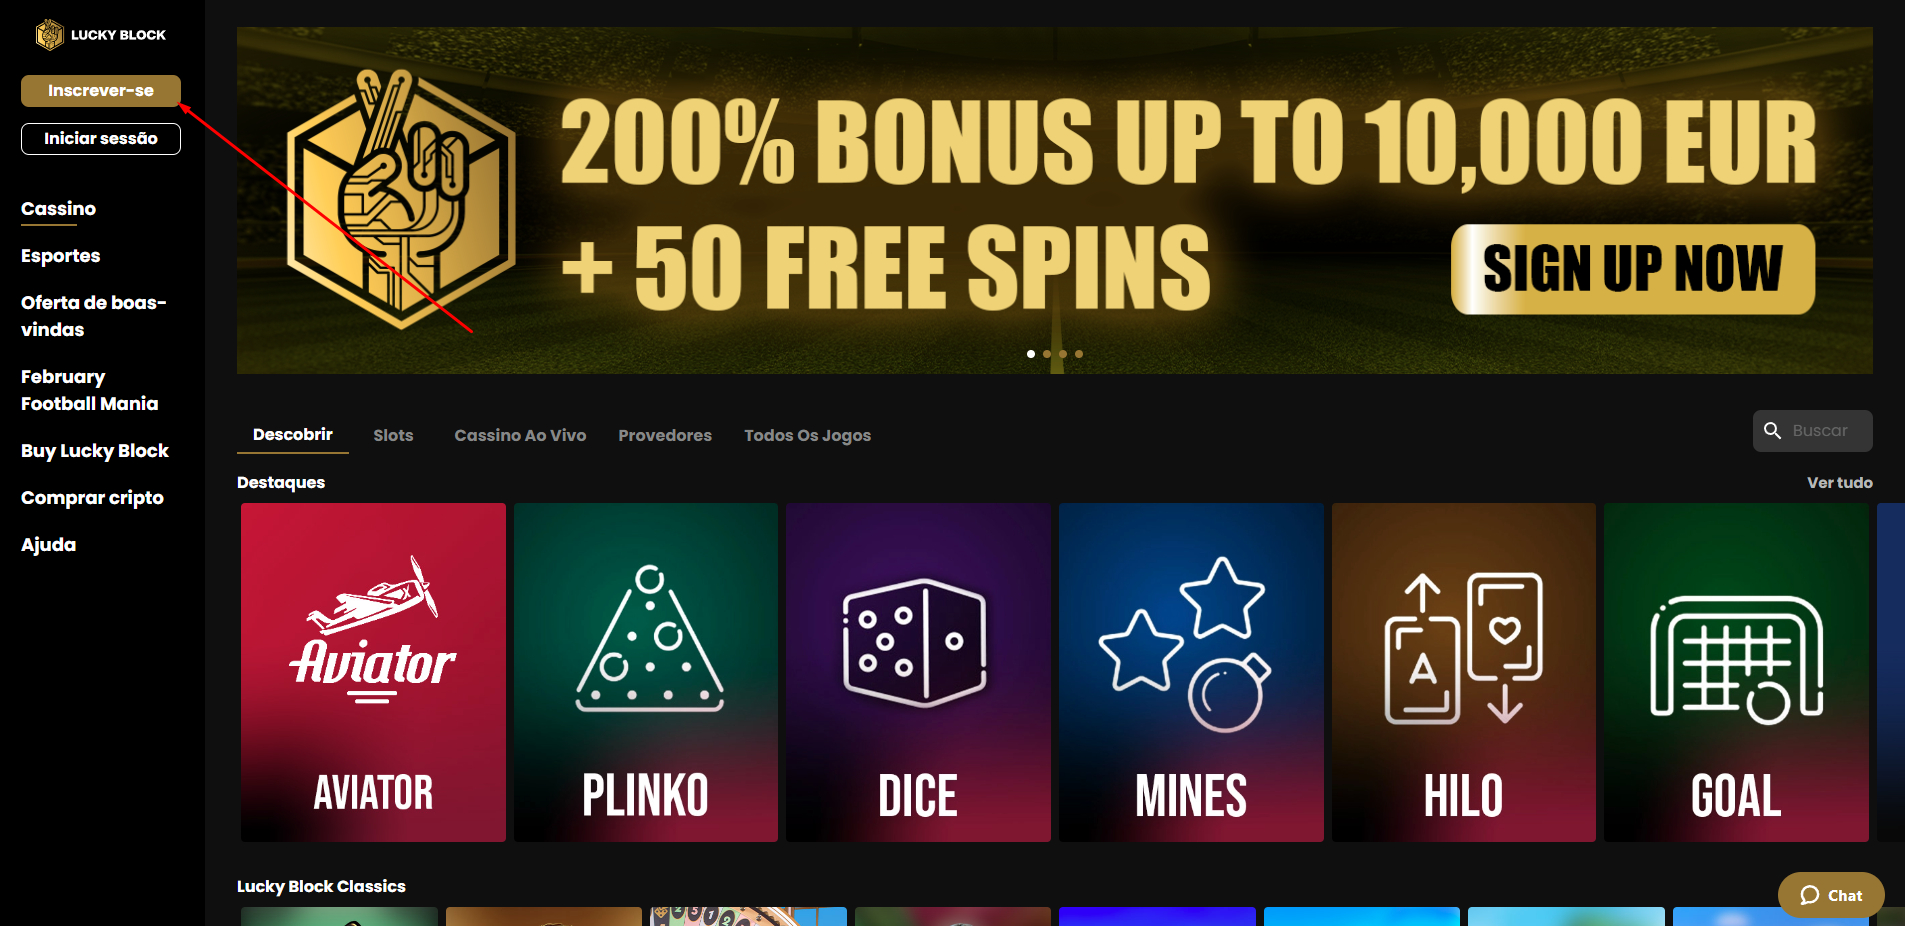Viewport: 1905px width, 926px height.
Task: Launch the Aviator game tile
Action: coord(373,672)
